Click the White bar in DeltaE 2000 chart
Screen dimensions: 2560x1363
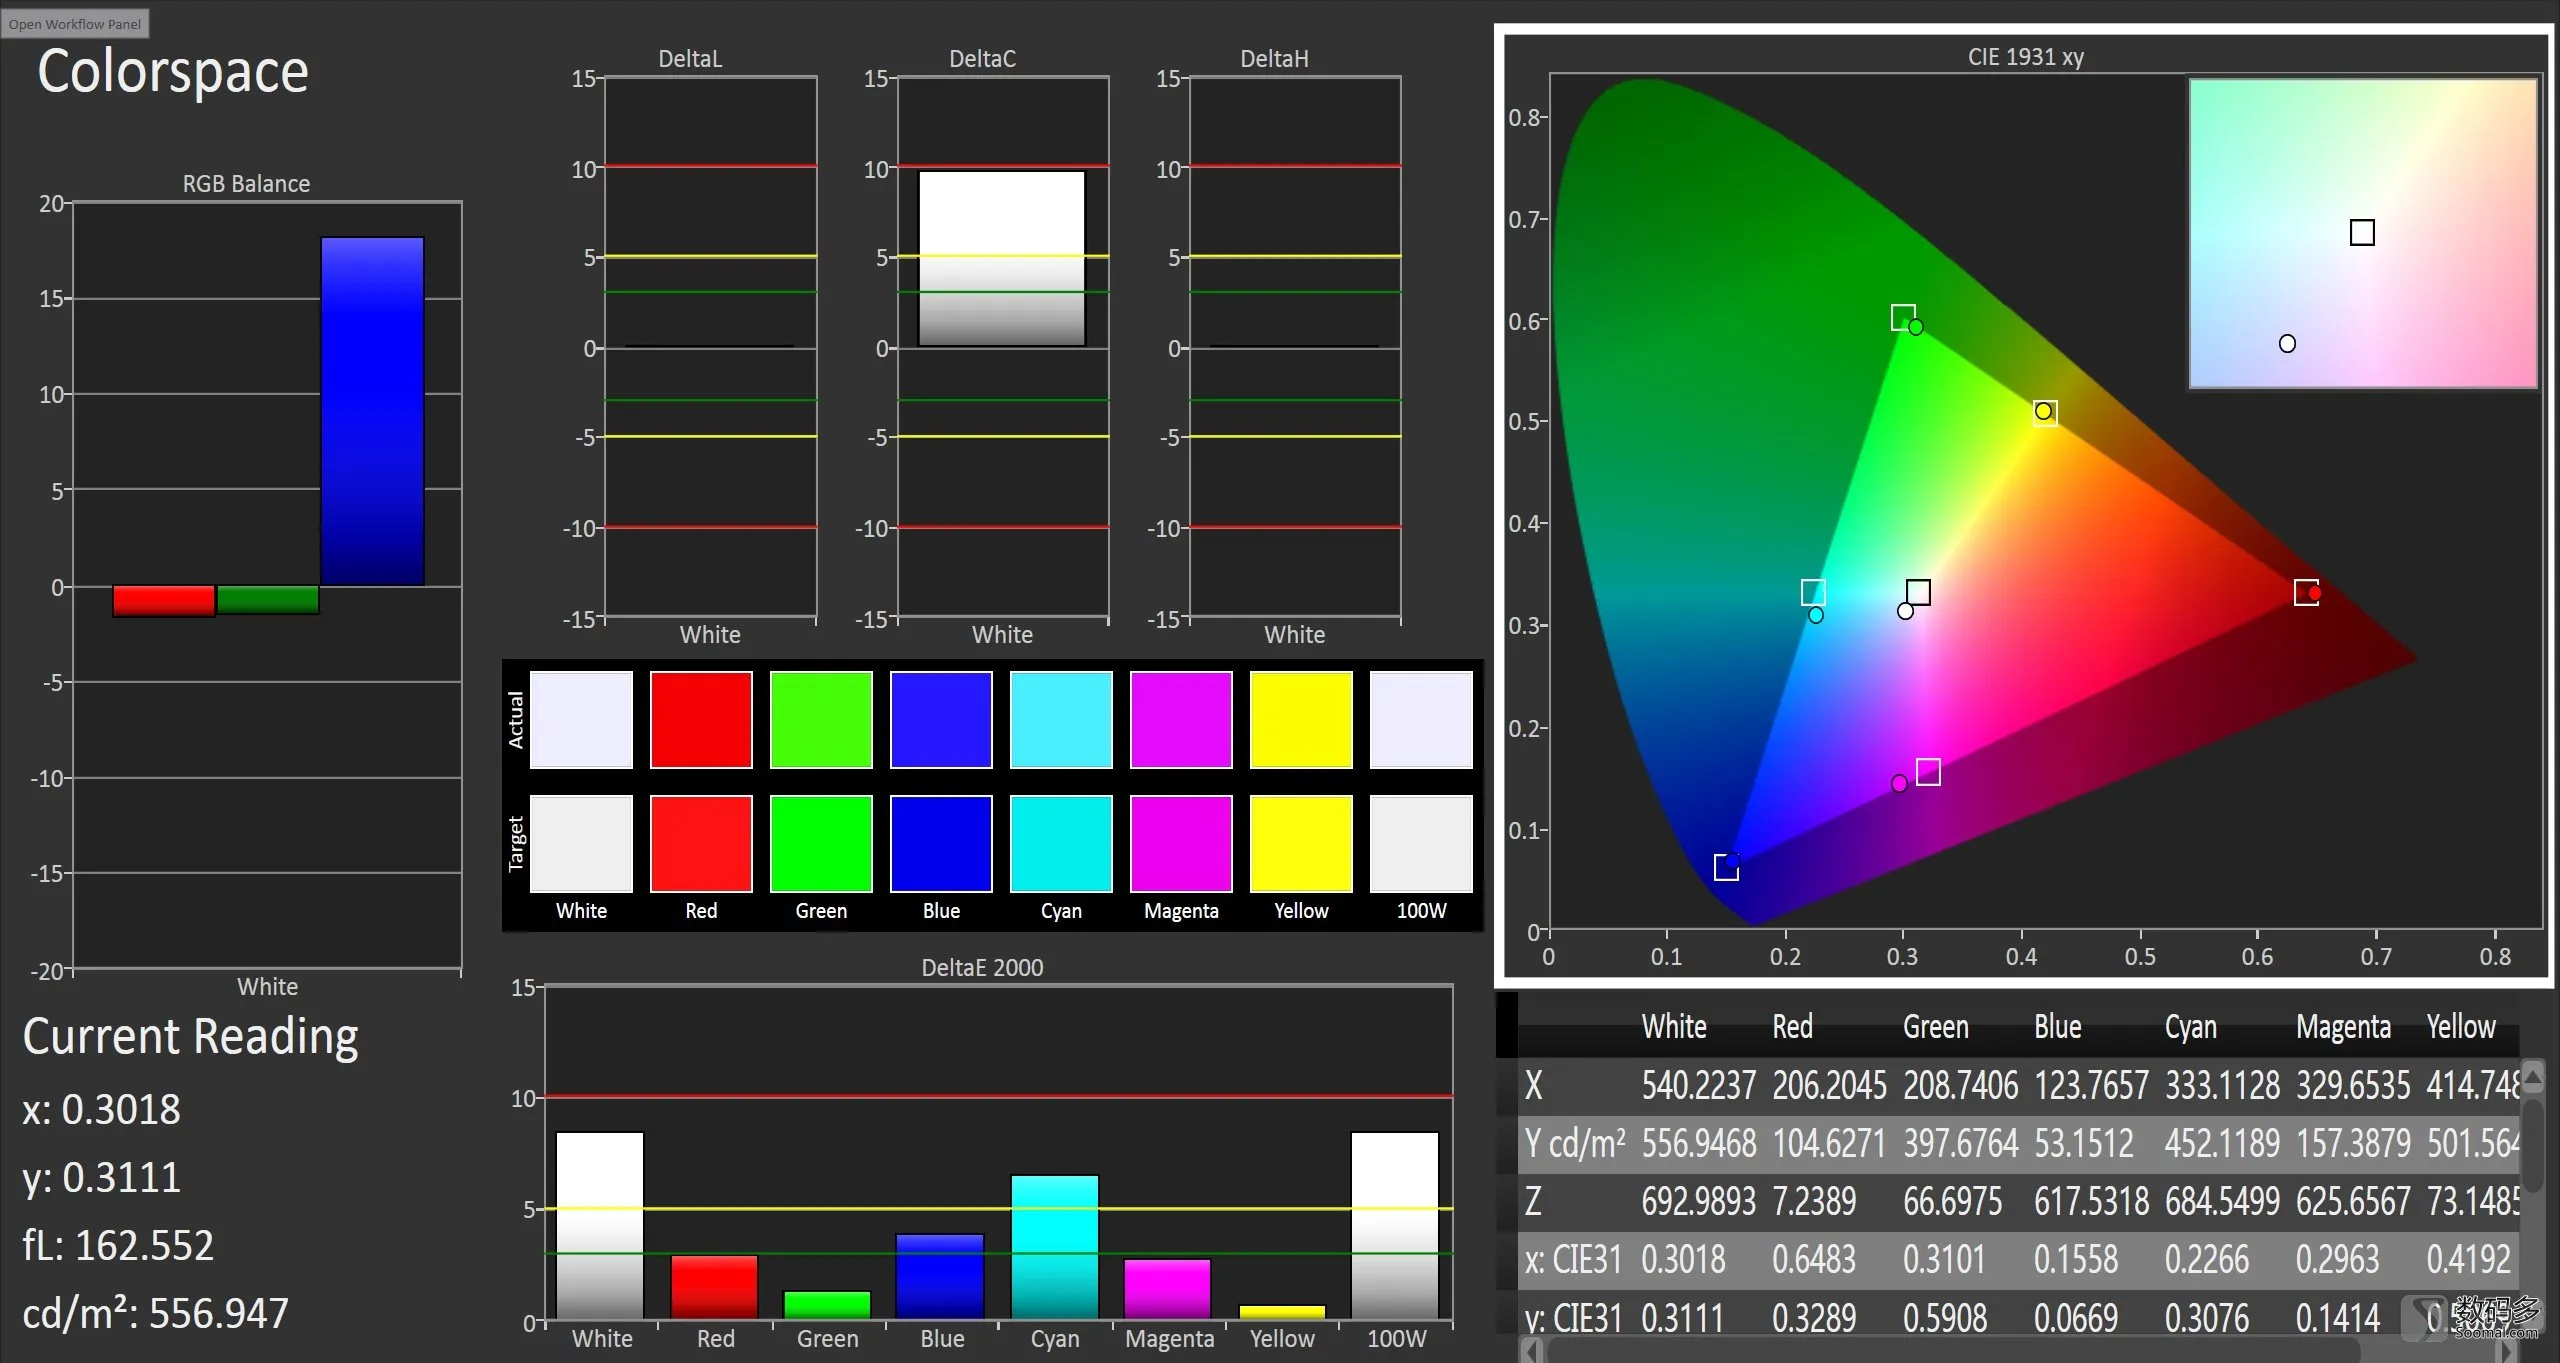click(600, 1226)
